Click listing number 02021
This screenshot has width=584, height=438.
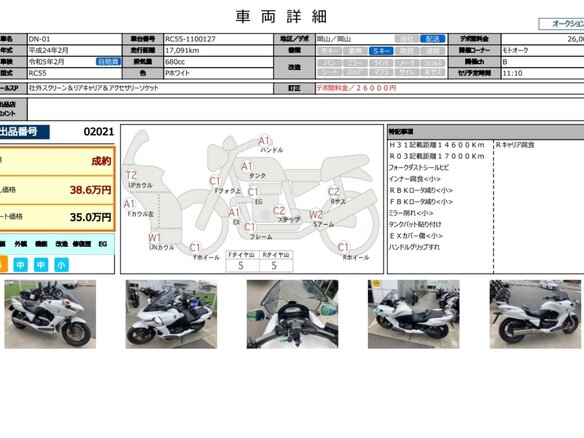click(99, 132)
